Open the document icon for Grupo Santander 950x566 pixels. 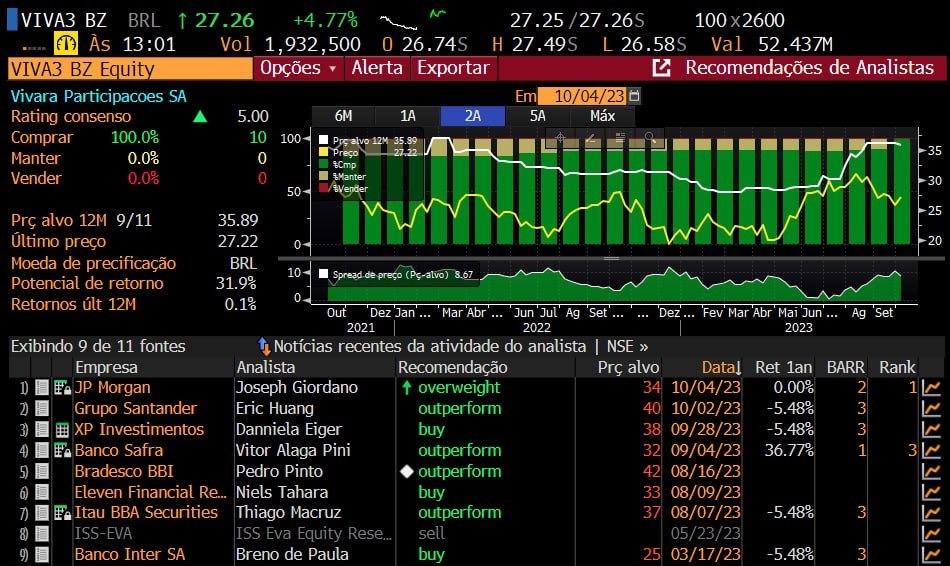[x=42, y=409]
